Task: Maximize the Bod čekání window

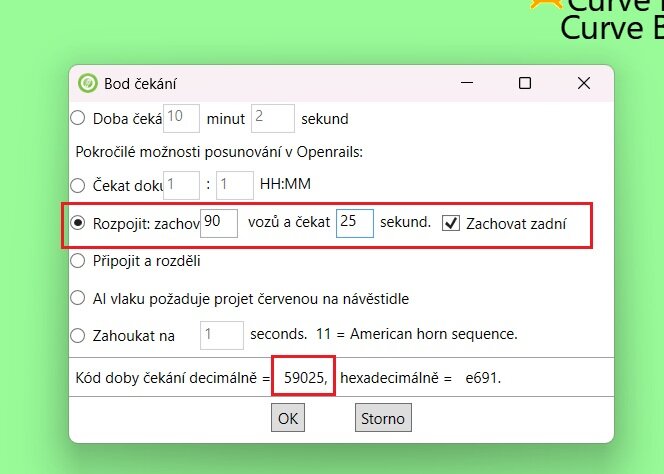Action: tap(525, 83)
